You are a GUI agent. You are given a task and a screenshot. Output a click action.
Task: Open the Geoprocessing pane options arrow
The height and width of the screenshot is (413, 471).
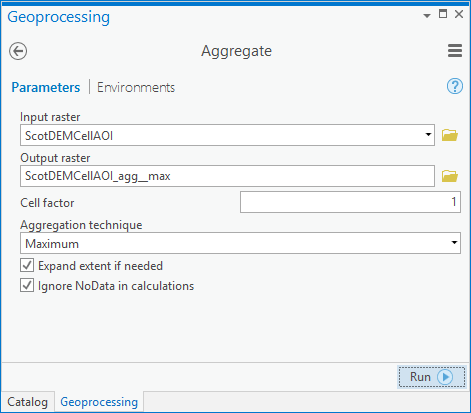coord(427,15)
